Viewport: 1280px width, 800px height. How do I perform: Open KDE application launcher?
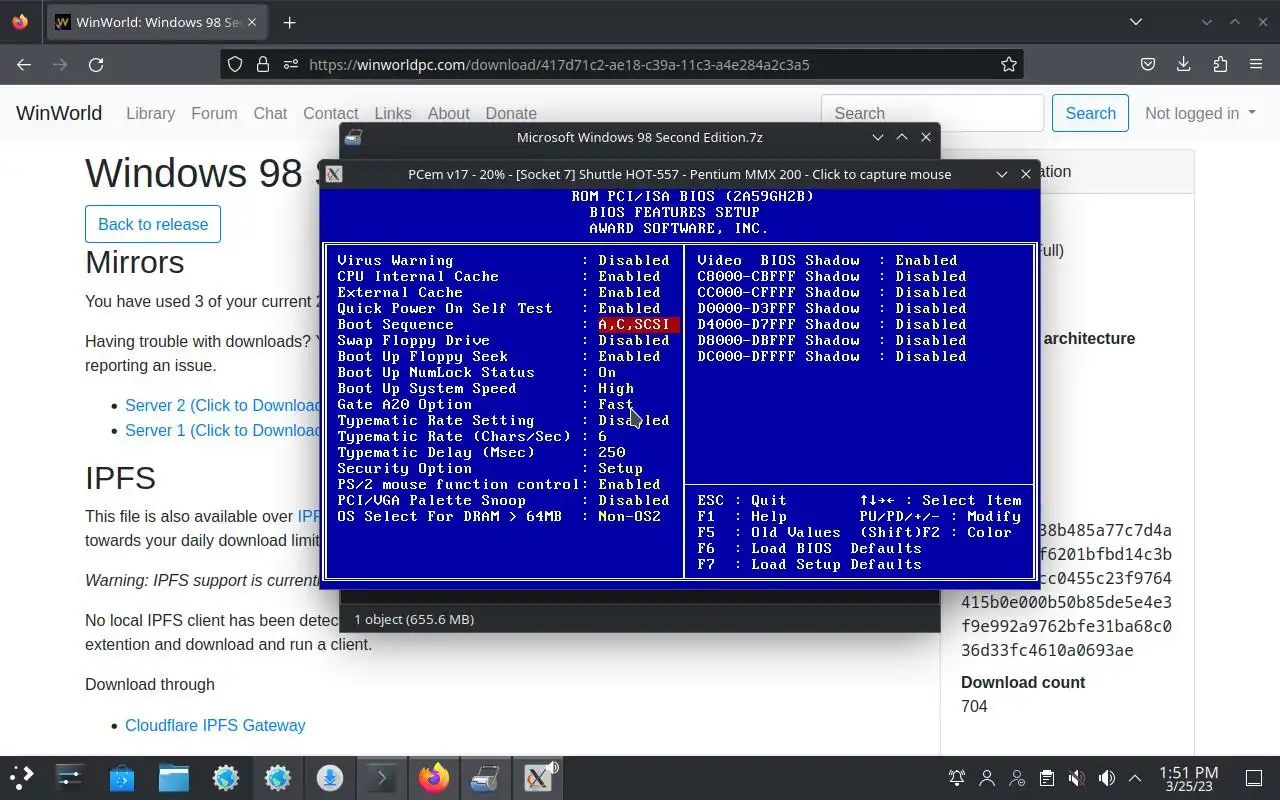(x=22, y=777)
